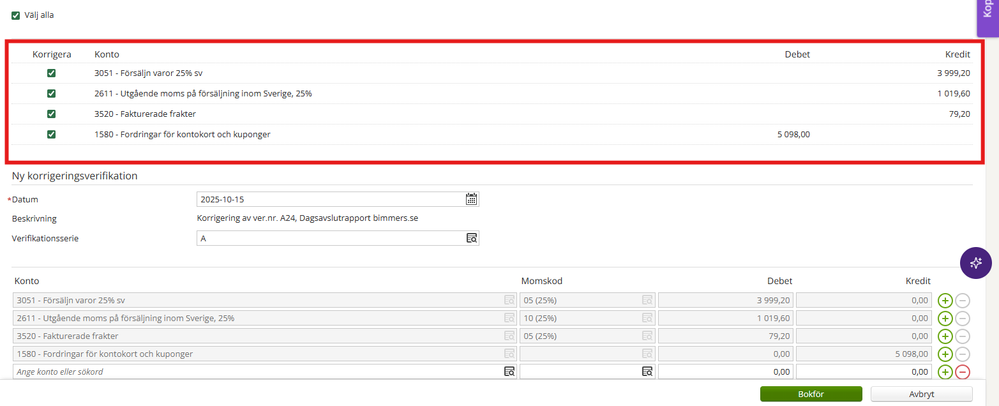Open Momskod lookup on 3520 row
The image size is (999, 406).
coord(647,335)
